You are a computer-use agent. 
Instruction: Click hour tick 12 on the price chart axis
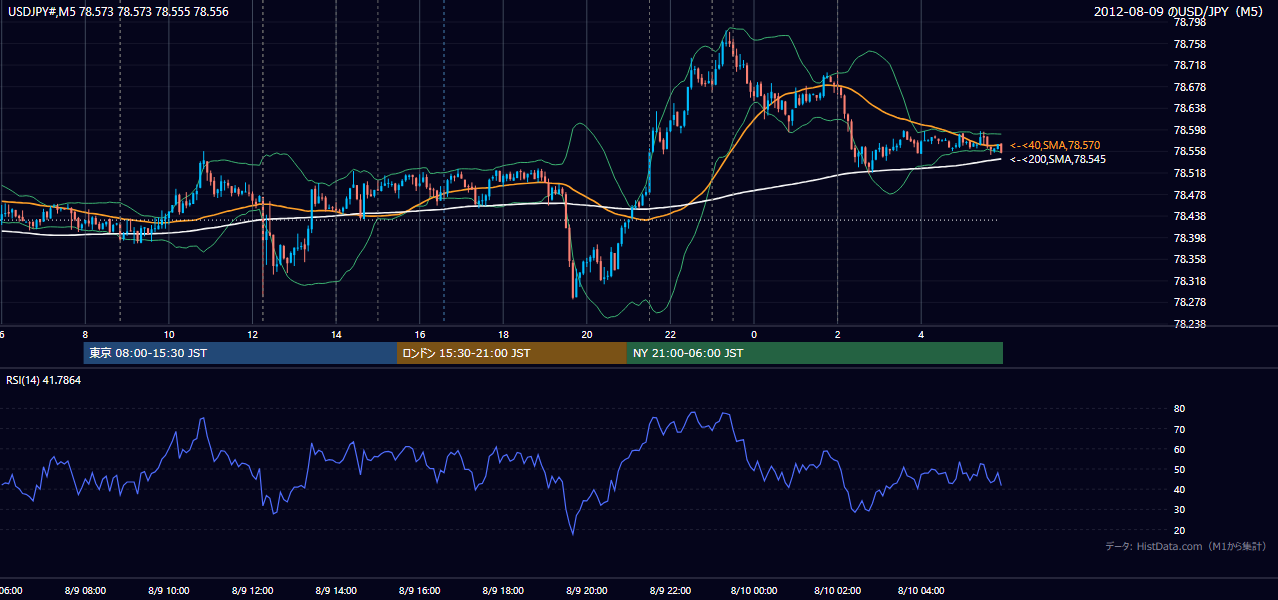point(253,334)
